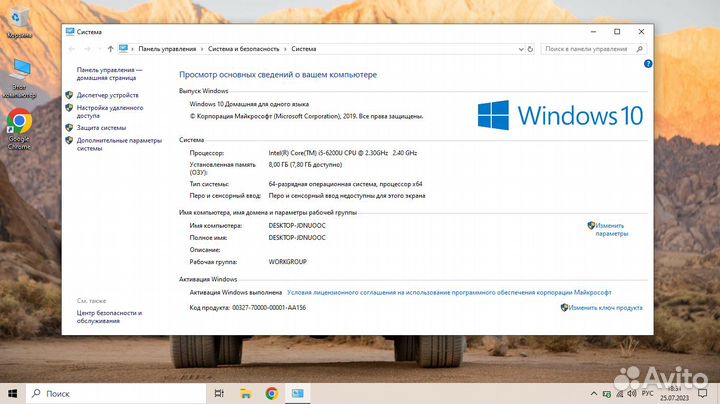Click the search magnifier in Control Panel
The width and height of the screenshot is (720, 404).
pos(640,49)
